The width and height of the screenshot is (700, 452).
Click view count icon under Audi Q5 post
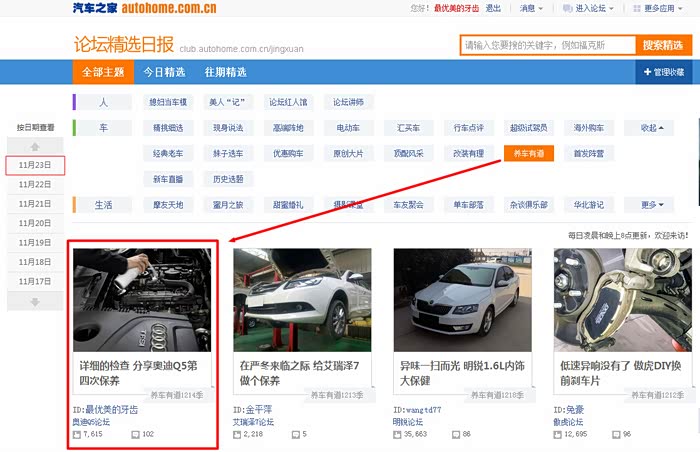click(x=78, y=434)
